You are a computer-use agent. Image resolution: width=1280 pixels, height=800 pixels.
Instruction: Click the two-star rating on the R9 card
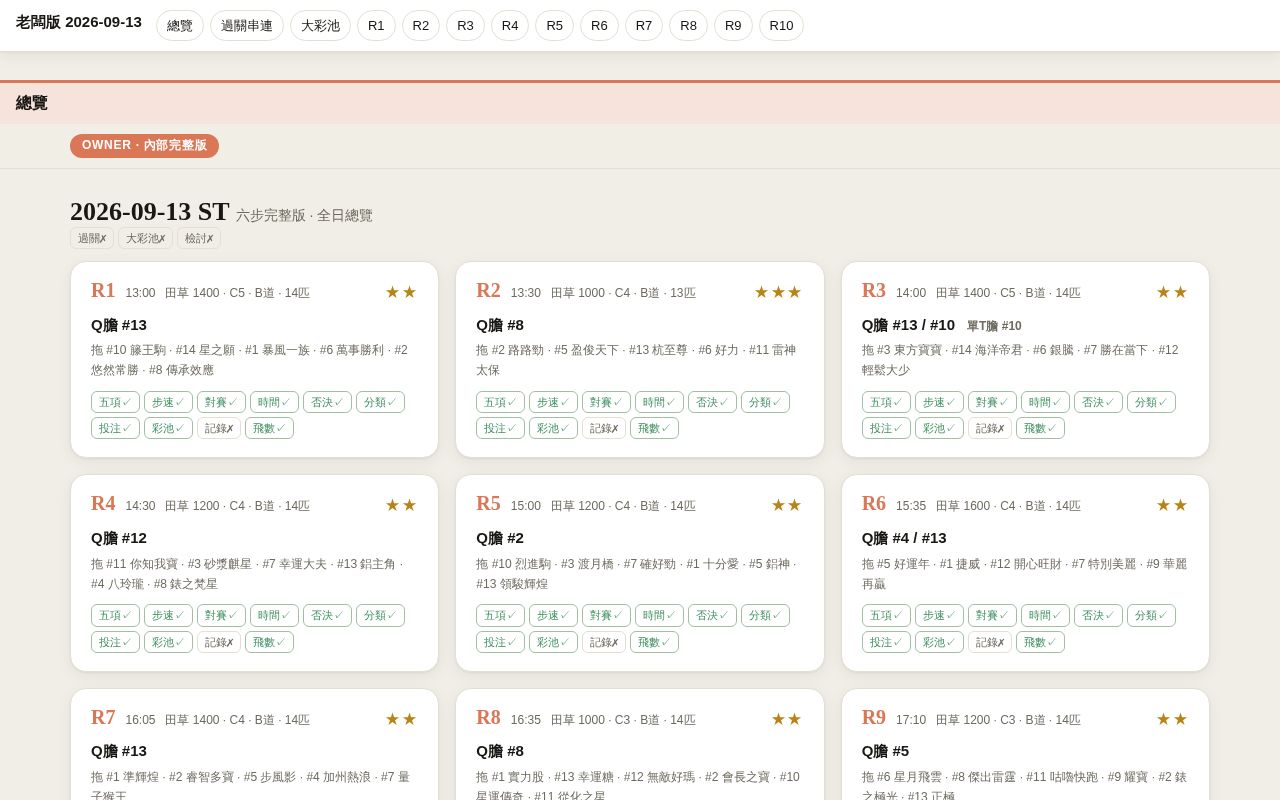[x=1172, y=719]
